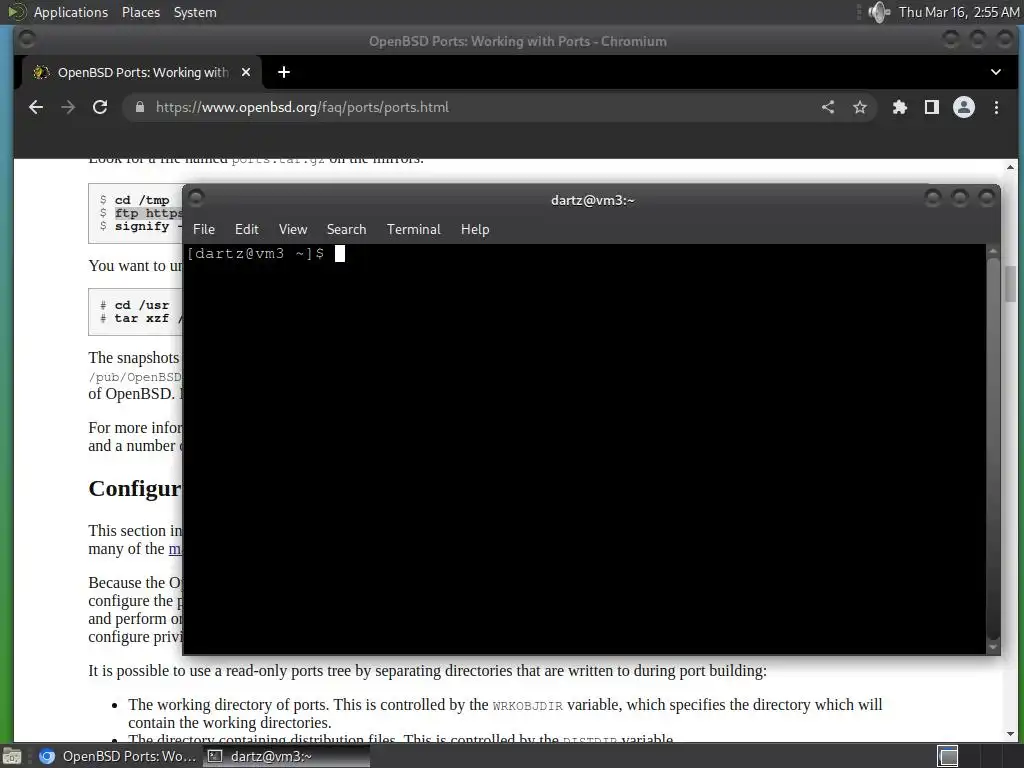Toggle Chromium side panel icon
The width and height of the screenshot is (1024, 768).
(932, 107)
